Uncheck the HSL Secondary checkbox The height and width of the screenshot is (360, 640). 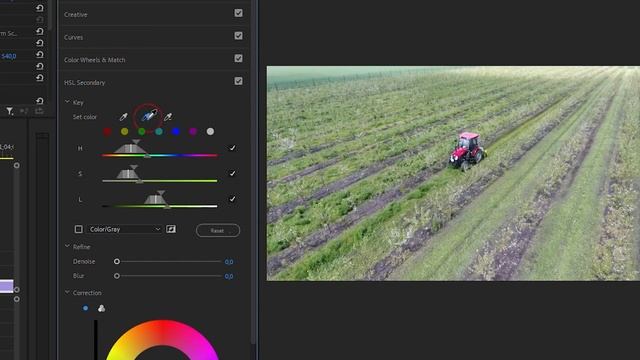(238, 81)
